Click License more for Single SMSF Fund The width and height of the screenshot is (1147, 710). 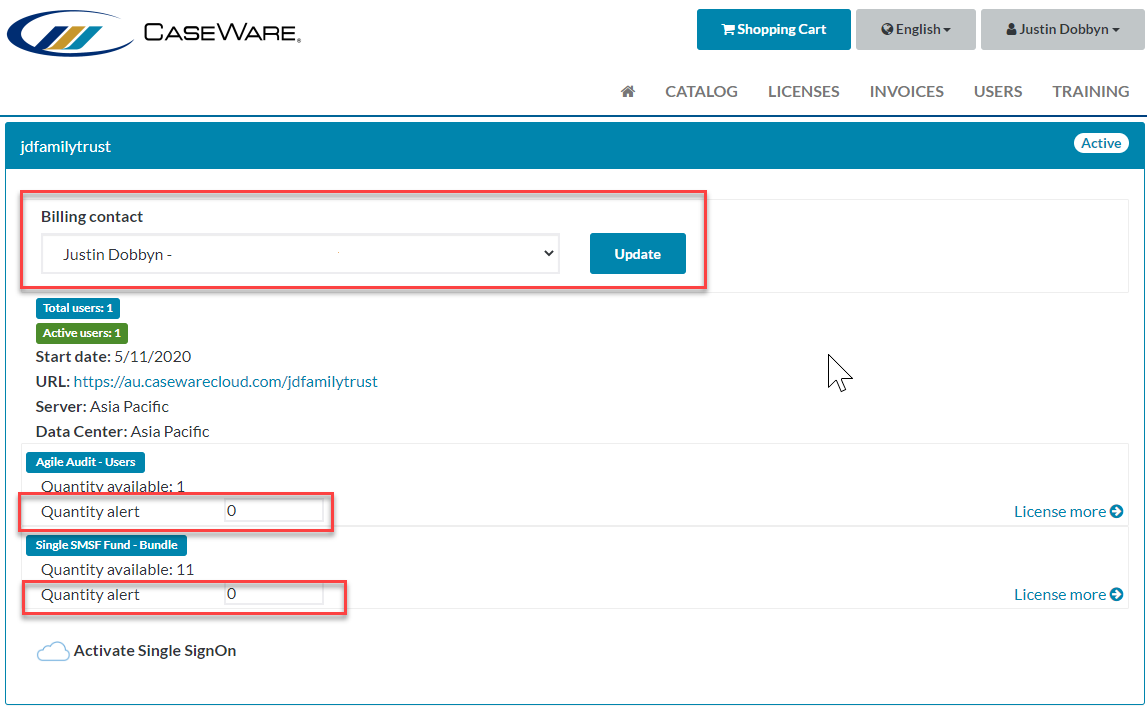point(1068,595)
